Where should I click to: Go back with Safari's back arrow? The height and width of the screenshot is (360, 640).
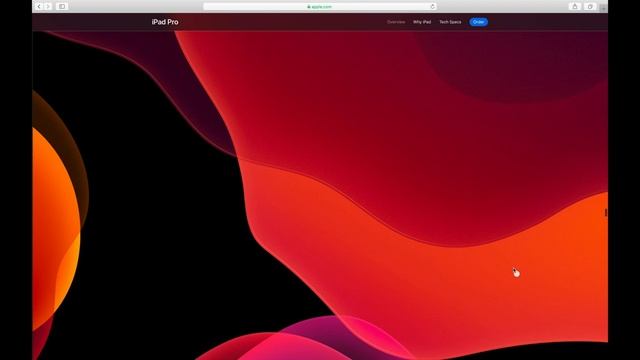(39, 7)
